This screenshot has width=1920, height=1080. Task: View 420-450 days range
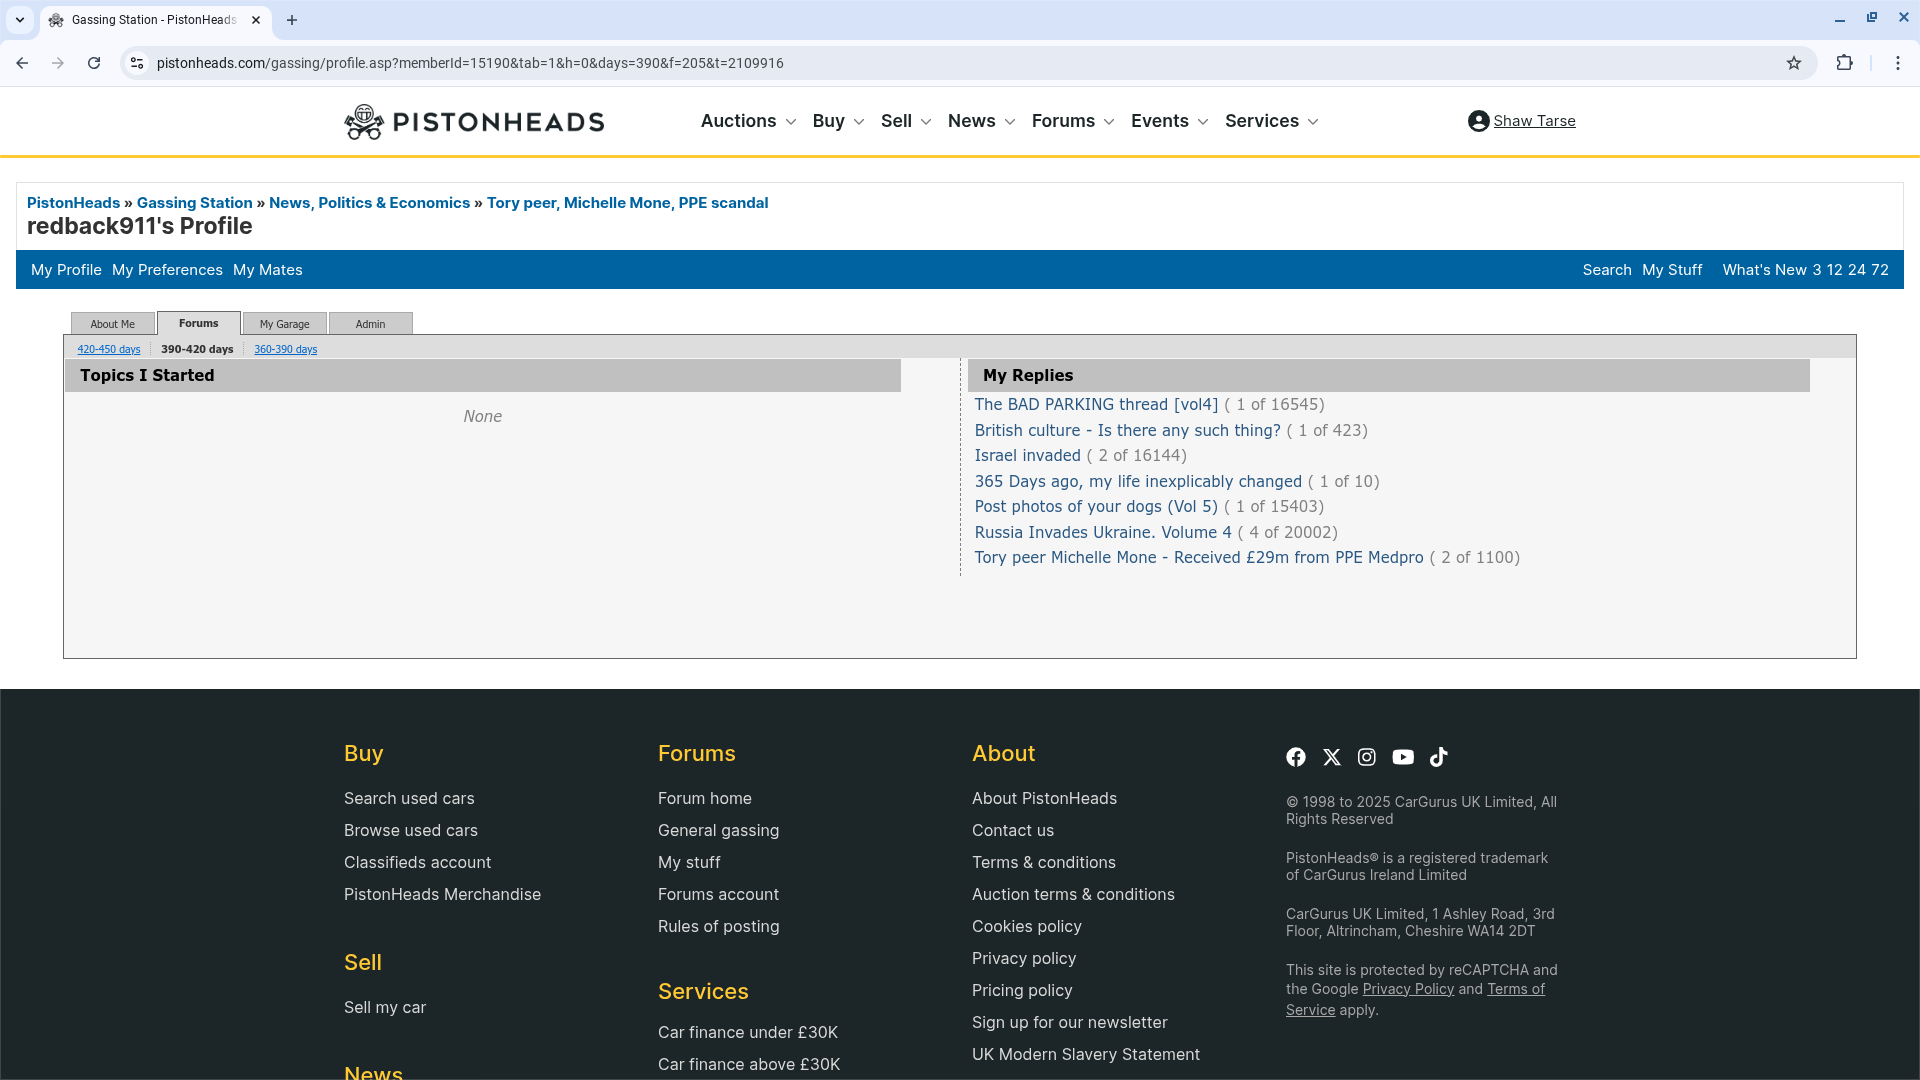pyautogui.click(x=109, y=349)
